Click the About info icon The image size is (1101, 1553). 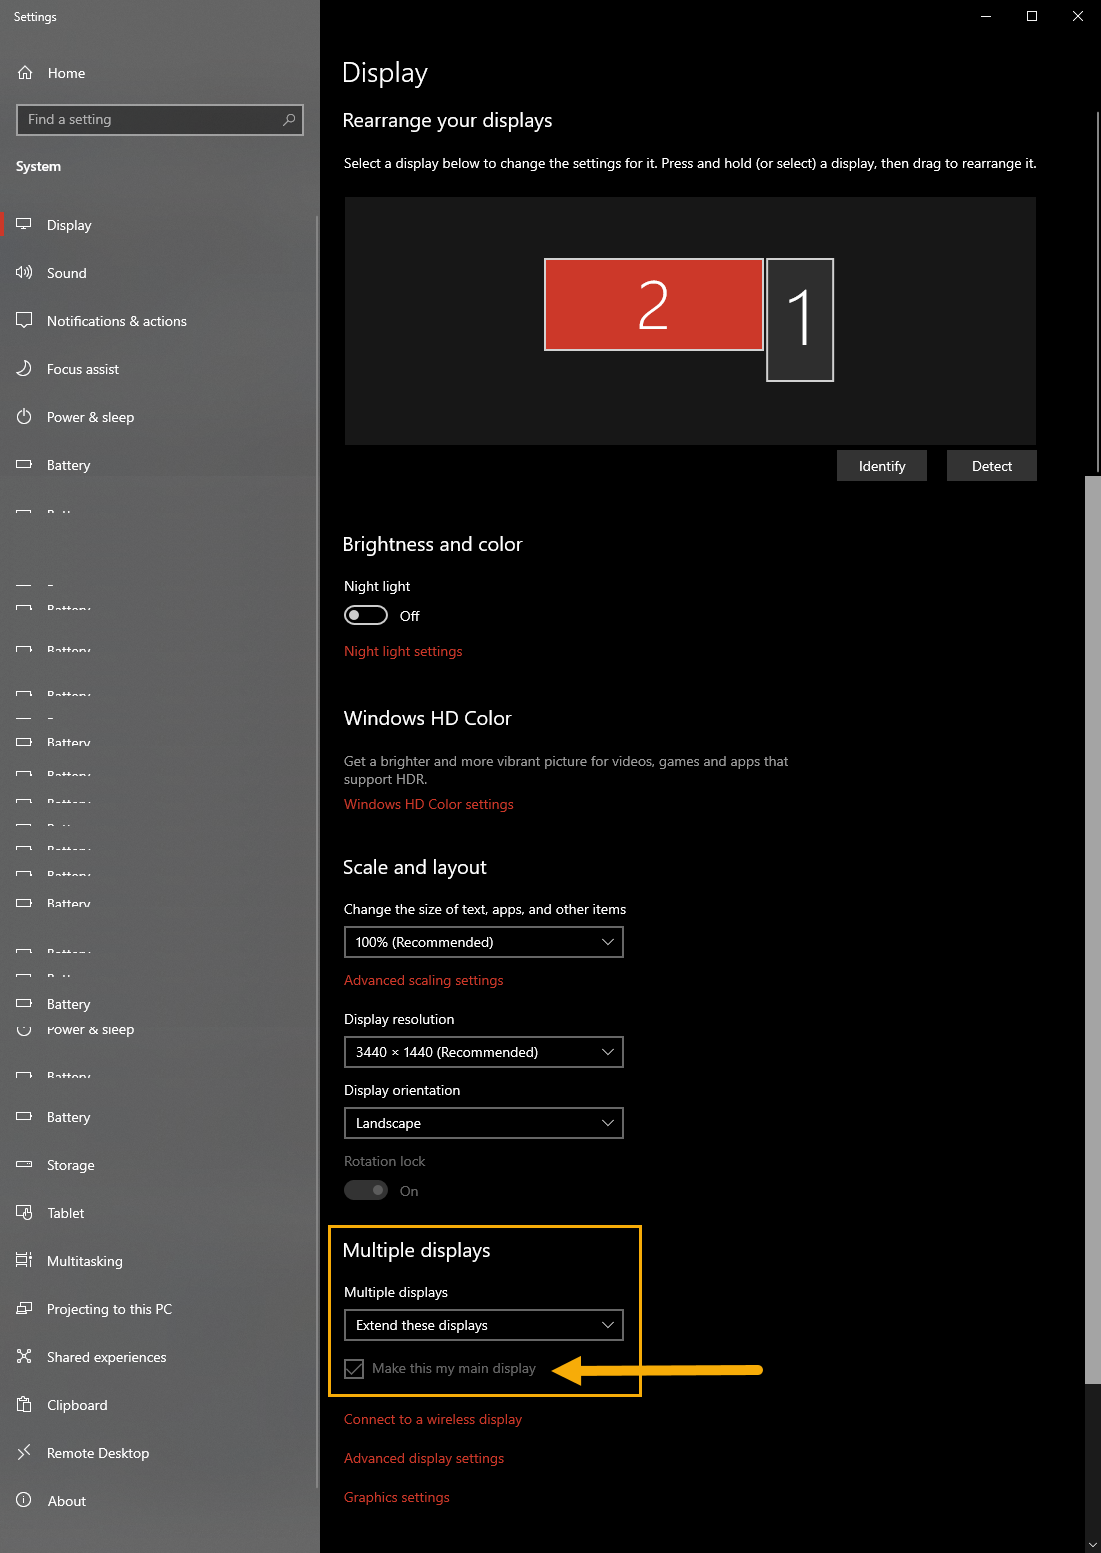tap(24, 1501)
